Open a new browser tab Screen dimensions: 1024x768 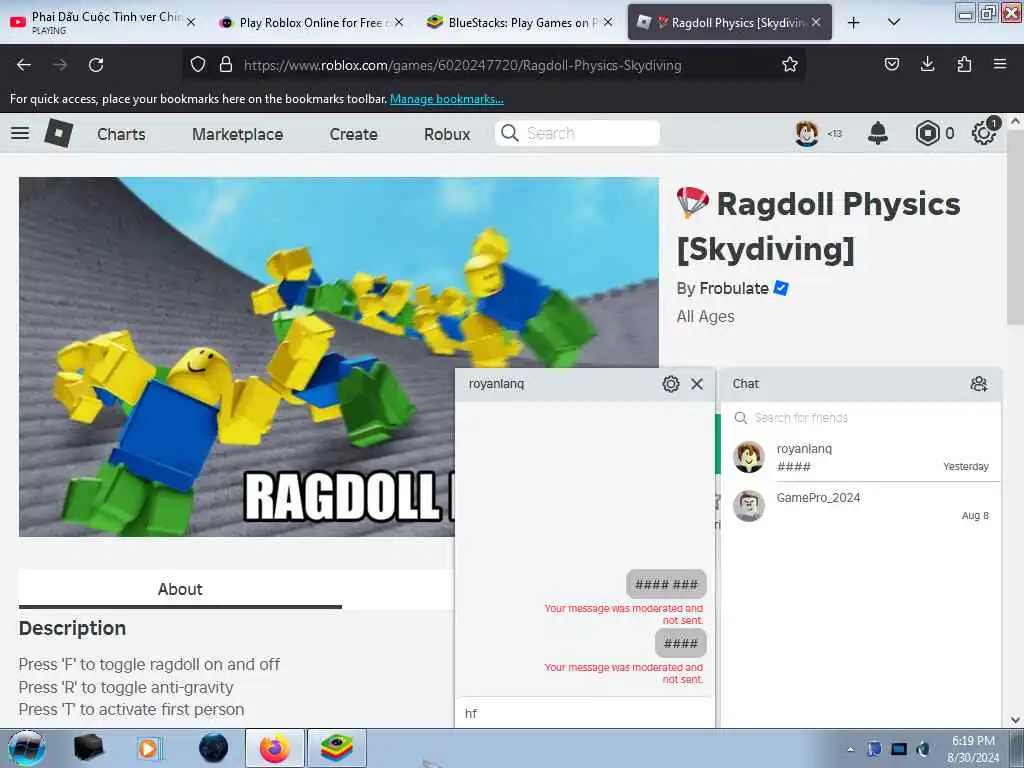pos(854,23)
